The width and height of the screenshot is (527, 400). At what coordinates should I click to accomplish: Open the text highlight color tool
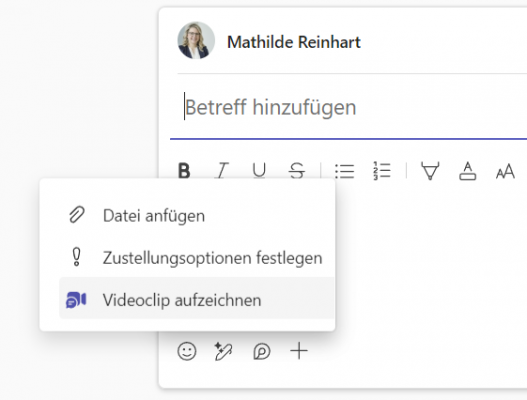(430, 171)
